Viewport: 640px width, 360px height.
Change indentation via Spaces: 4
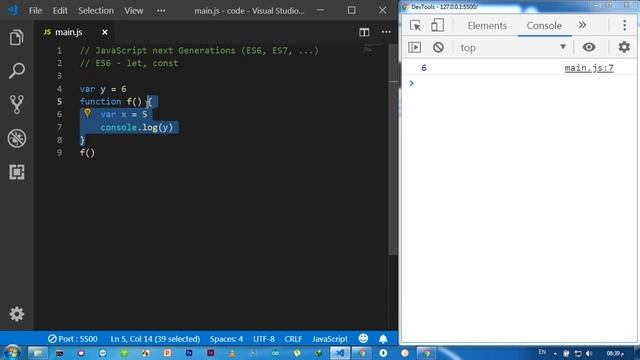point(226,339)
